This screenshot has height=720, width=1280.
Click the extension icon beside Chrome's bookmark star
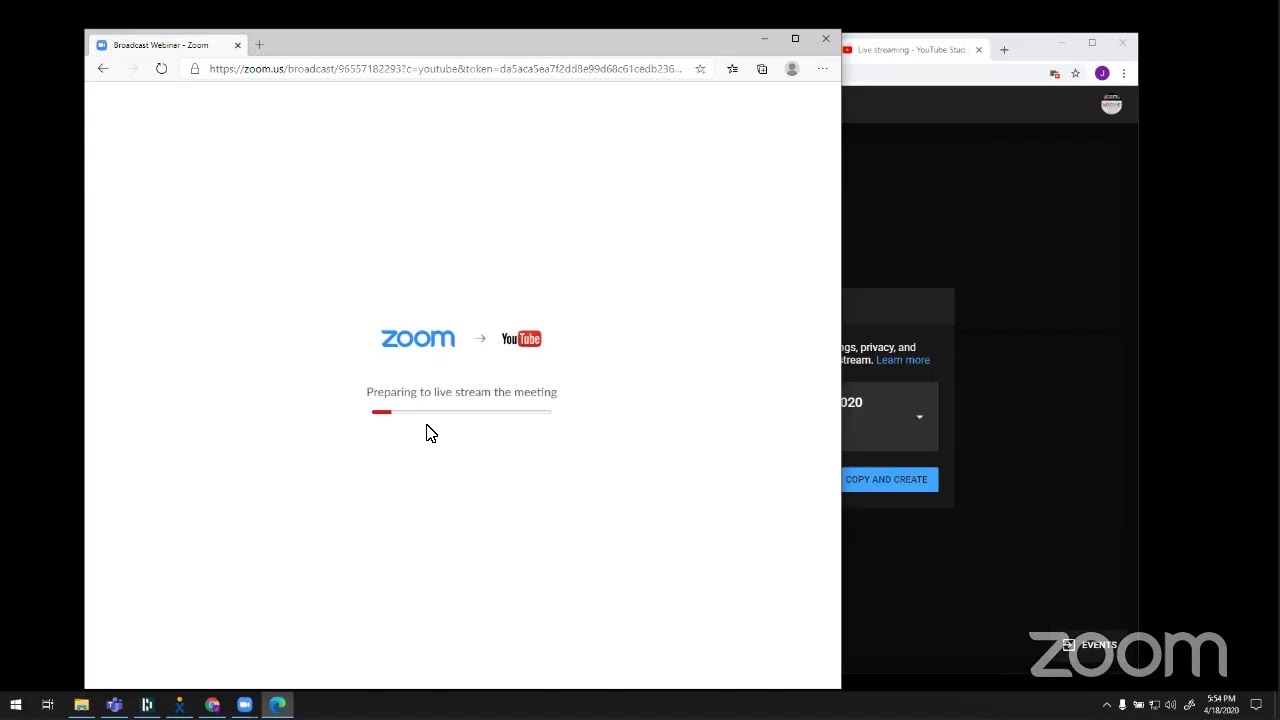point(1054,73)
